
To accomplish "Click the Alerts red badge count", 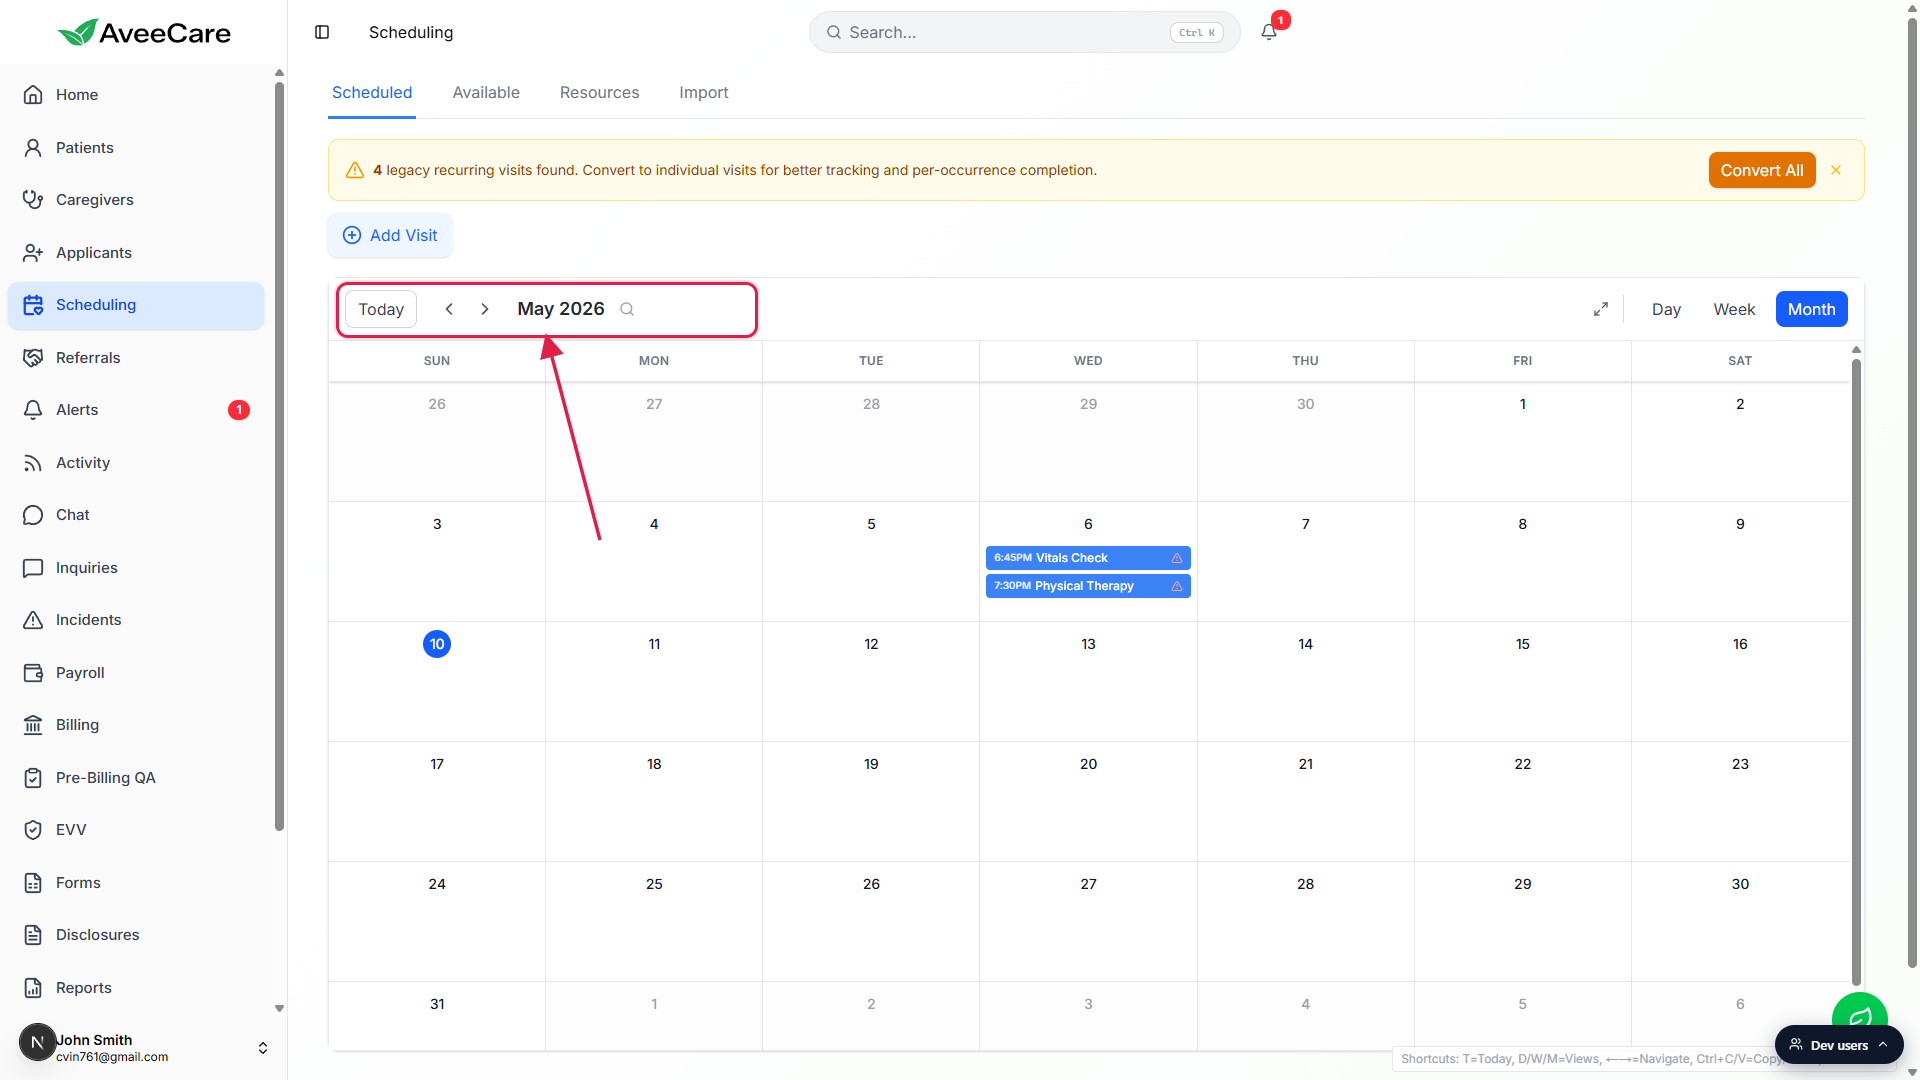I will 239,410.
